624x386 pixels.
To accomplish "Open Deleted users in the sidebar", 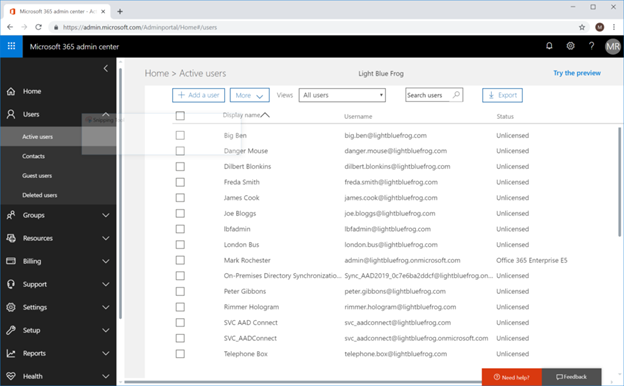I will [39, 195].
